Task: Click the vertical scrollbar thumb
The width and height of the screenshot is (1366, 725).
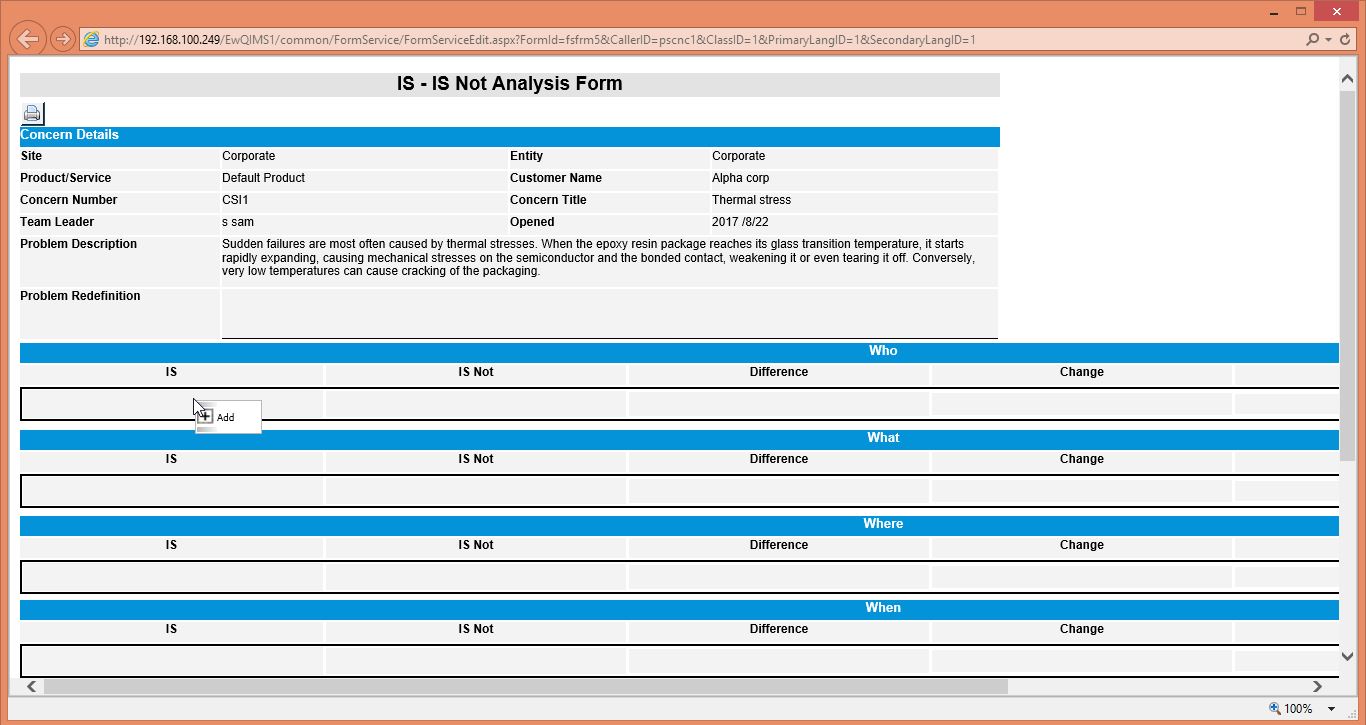Action: (x=1347, y=275)
